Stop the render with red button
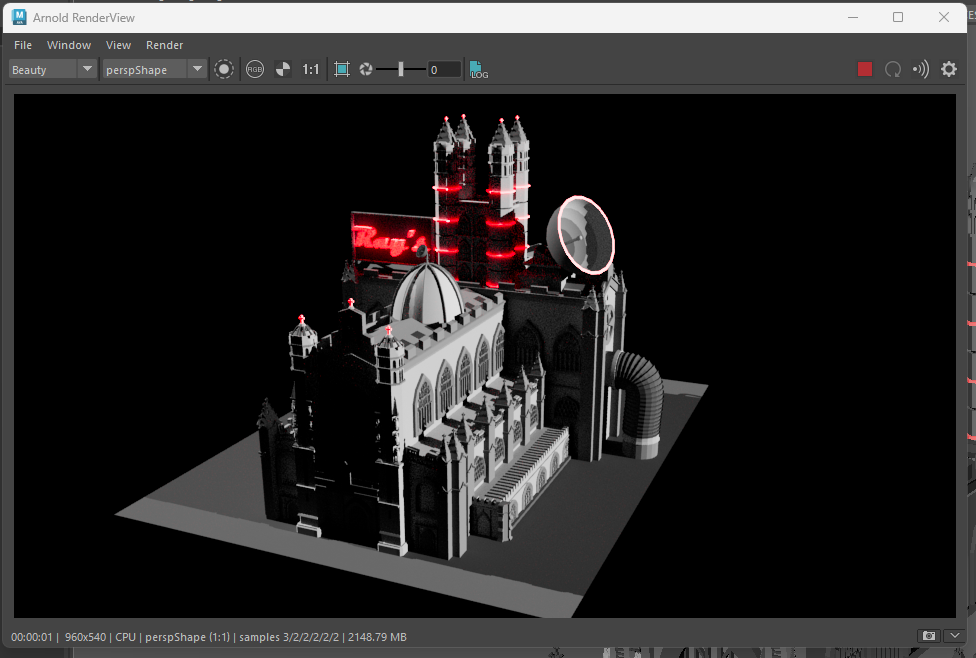The image size is (976, 658). pos(865,69)
